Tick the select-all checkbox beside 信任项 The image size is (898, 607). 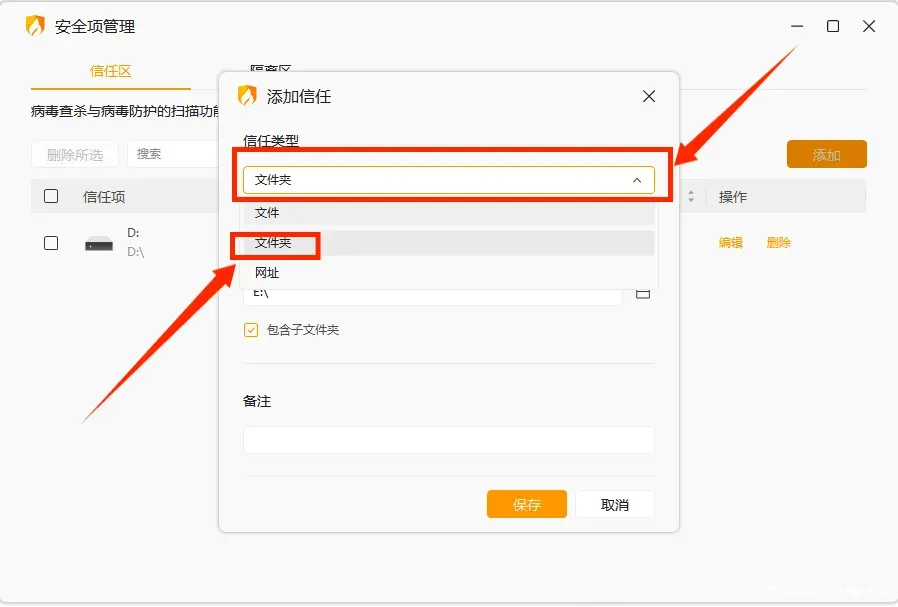(x=51, y=197)
